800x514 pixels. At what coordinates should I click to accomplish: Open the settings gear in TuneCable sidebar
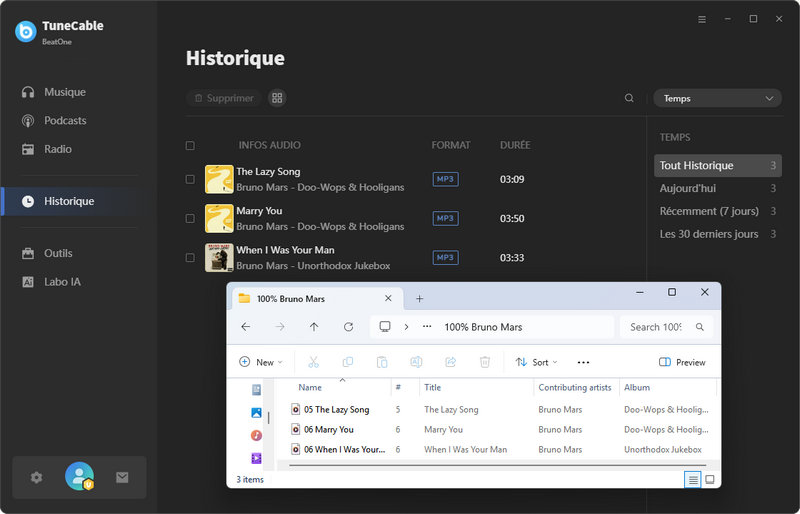point(37,478)
